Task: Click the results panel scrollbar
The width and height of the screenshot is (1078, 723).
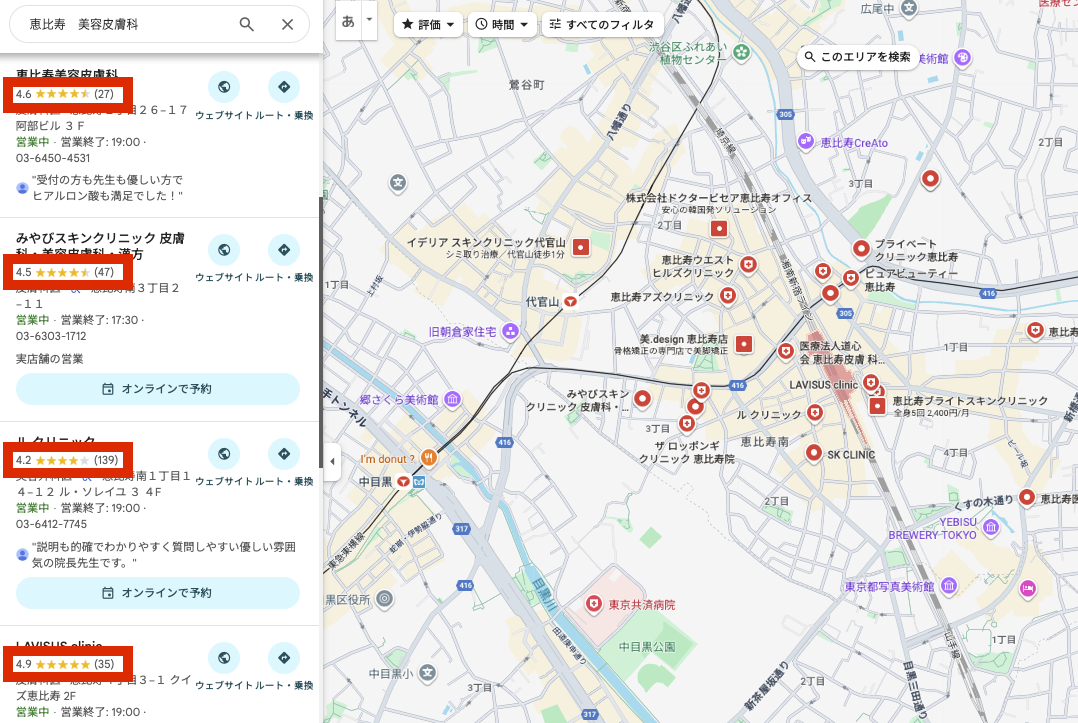Action: point(320,332)
